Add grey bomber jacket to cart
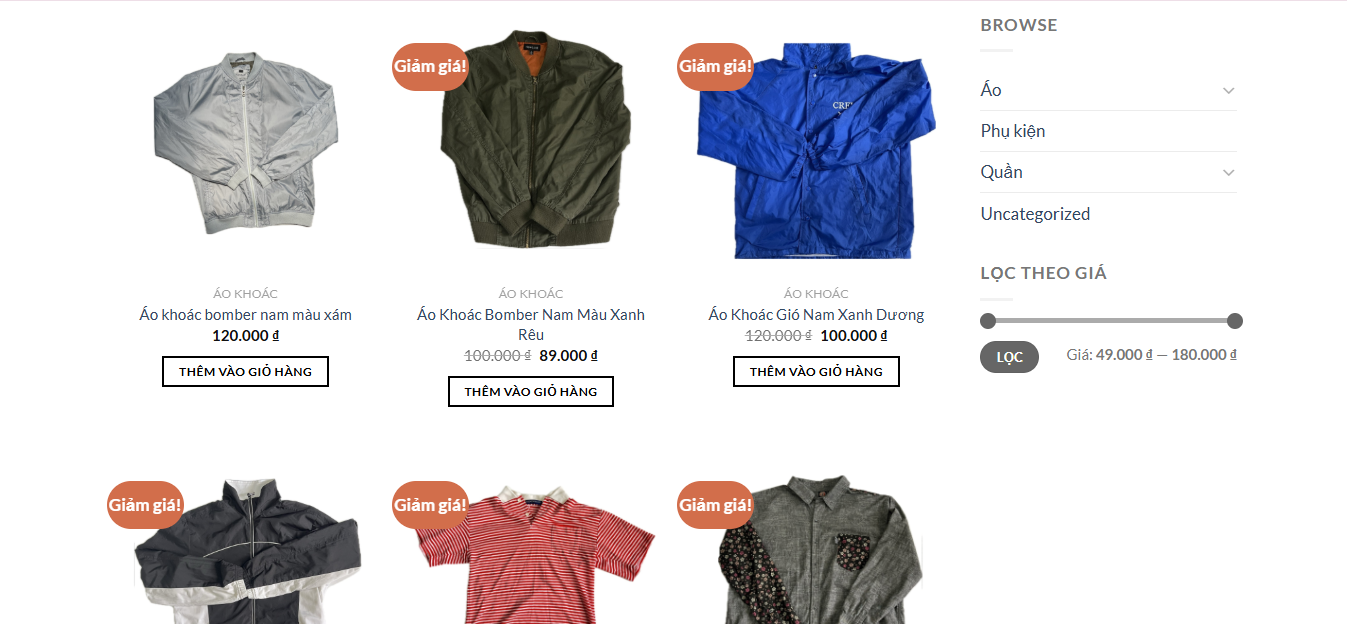The width and height of the screenshot is (1347, 624). tap(245, 371)
